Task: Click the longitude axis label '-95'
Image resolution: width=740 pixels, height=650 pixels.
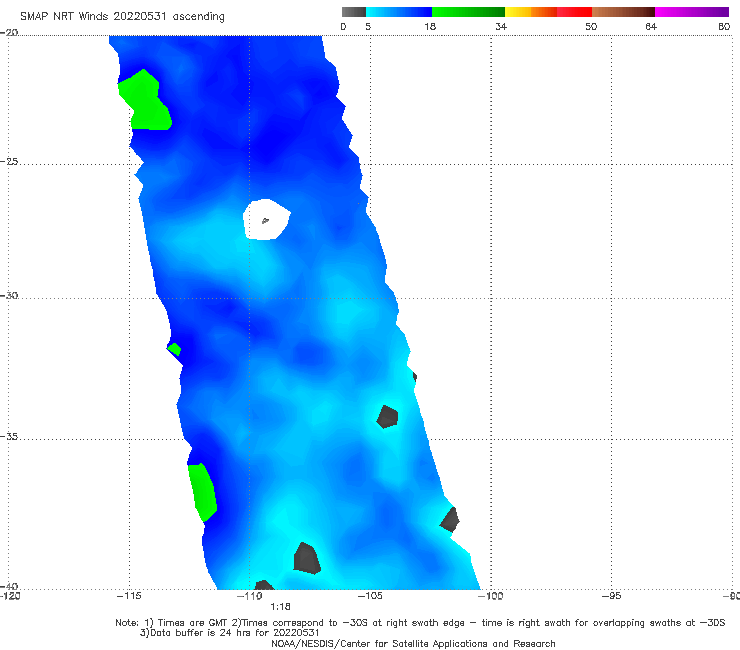Action: pos(611,596)
